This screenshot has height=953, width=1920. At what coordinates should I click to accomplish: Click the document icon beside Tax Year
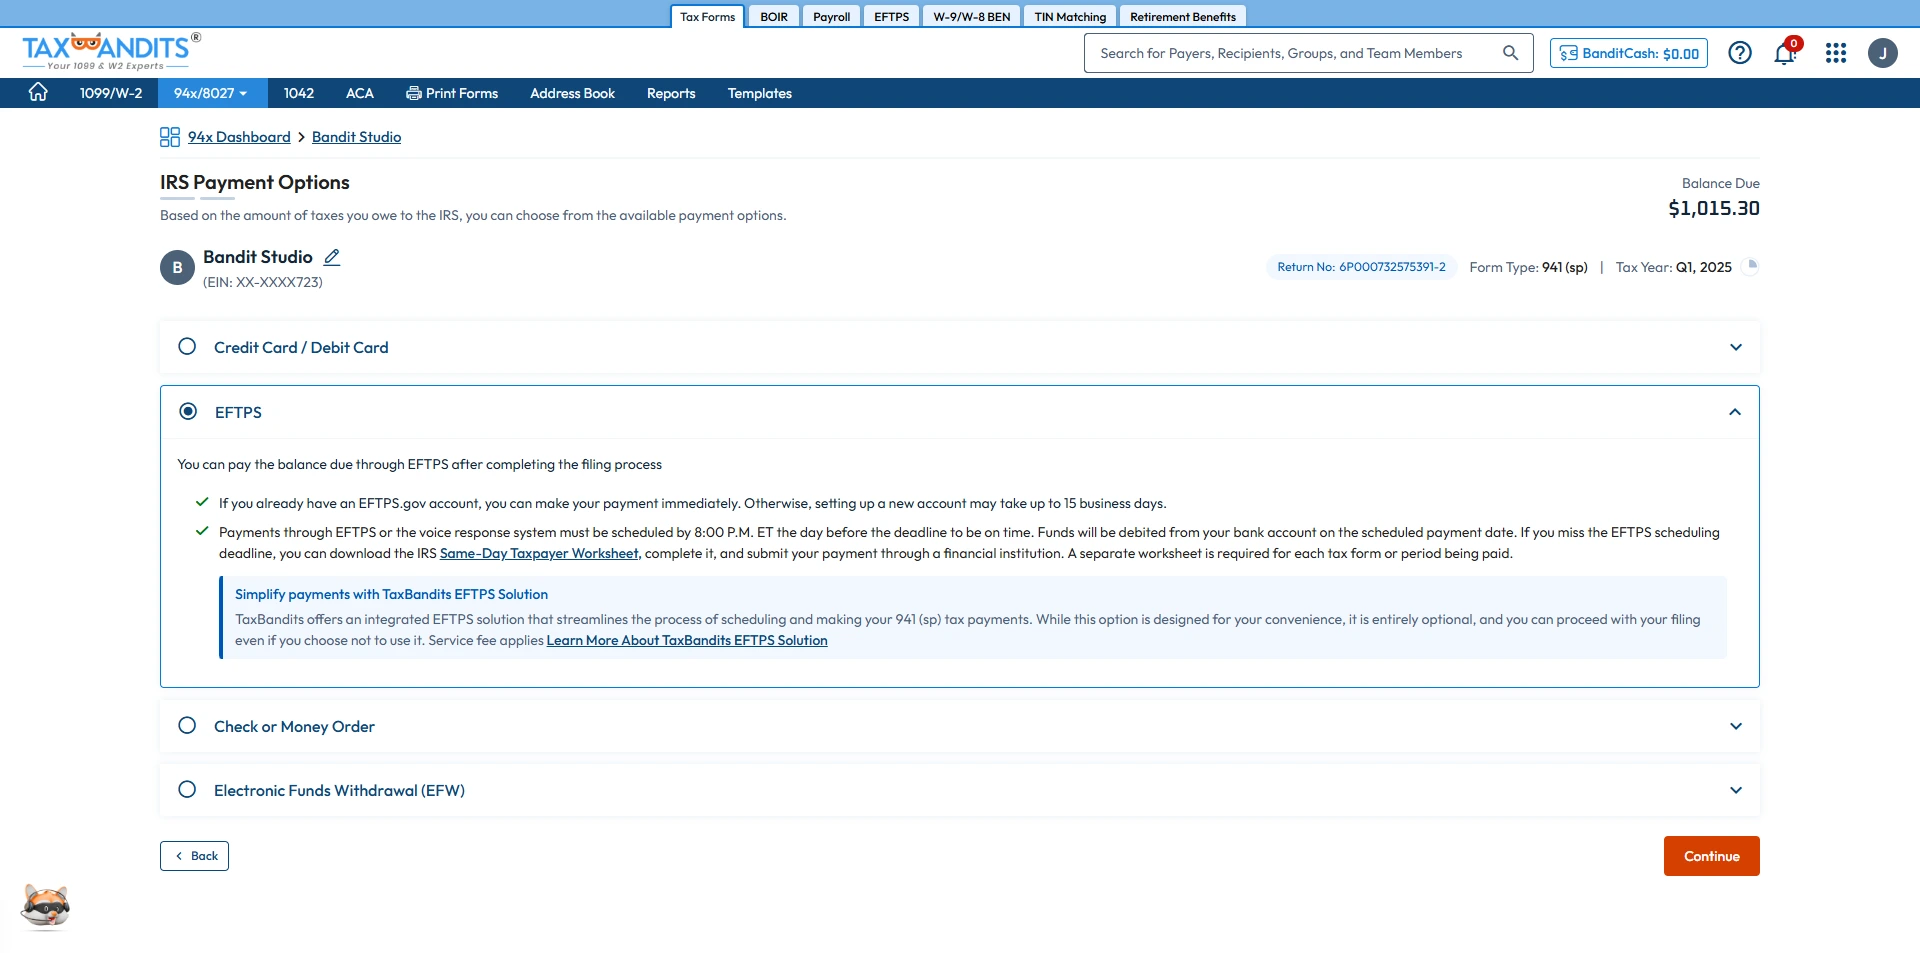pos(1751,266)
